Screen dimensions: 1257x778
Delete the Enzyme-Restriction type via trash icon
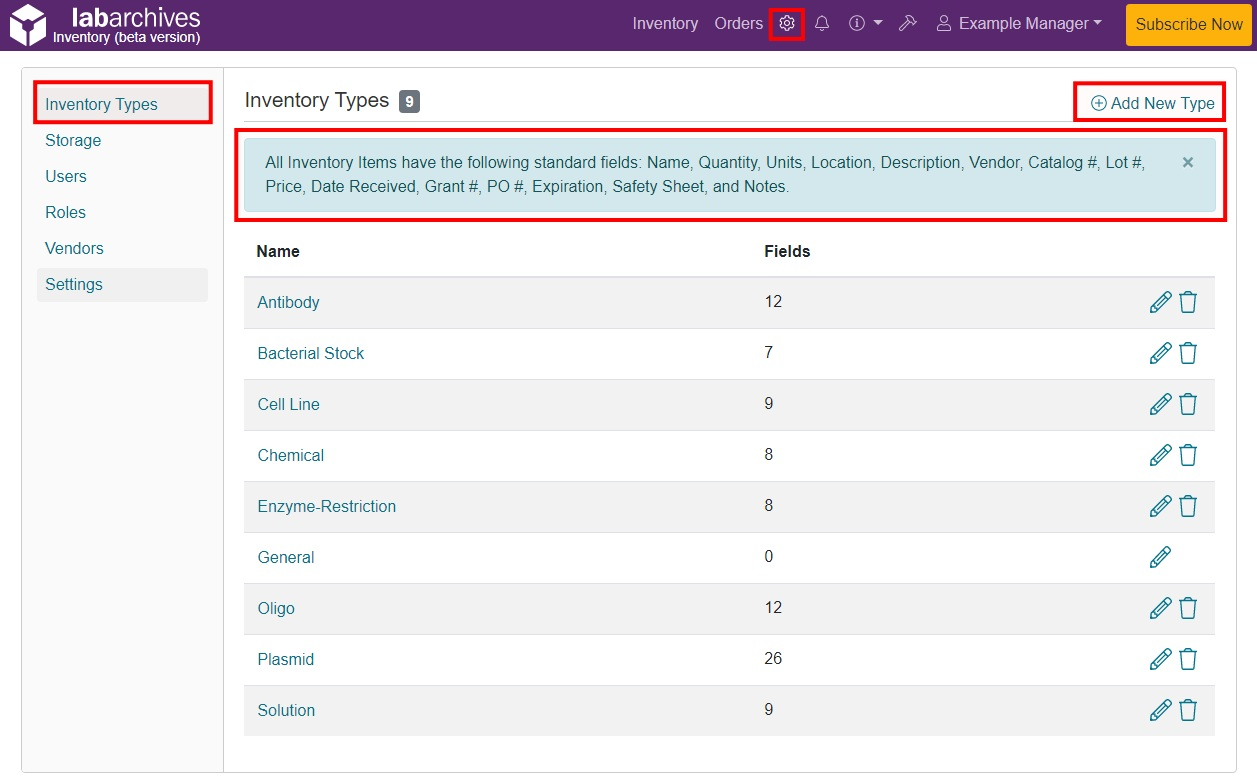click(x=1188, y=505)
